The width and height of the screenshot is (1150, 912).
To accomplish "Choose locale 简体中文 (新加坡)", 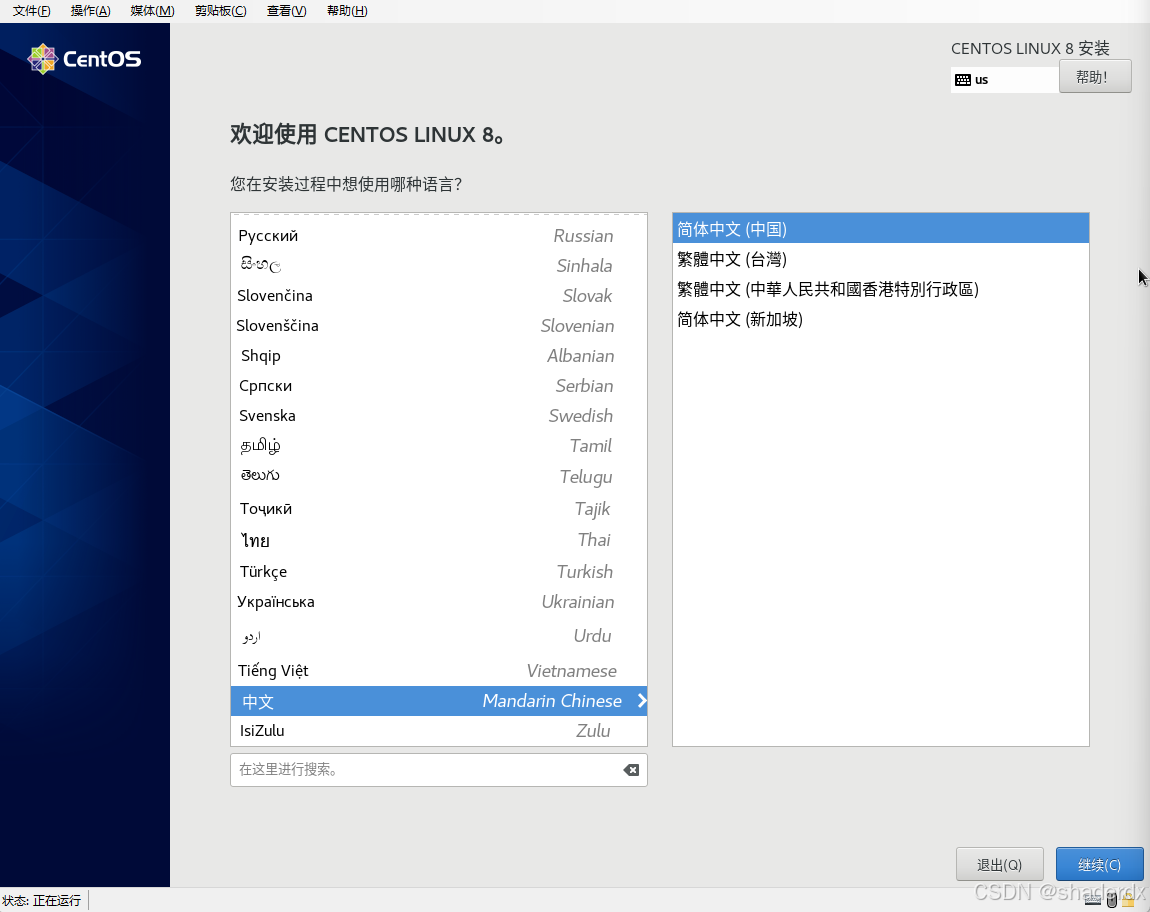I will (x=880, y=319).
